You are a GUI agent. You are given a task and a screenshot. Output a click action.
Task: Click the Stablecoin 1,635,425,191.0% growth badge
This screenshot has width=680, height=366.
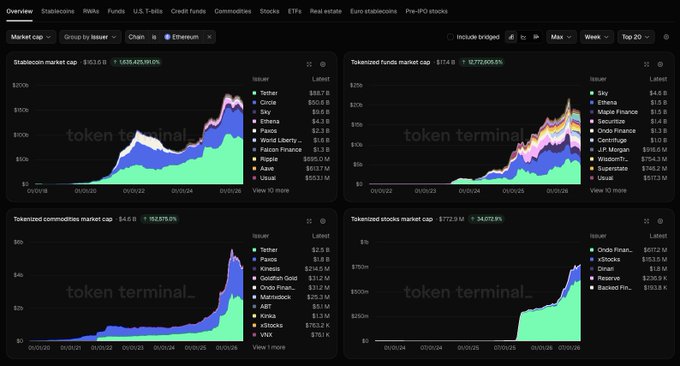pos(137,62)
